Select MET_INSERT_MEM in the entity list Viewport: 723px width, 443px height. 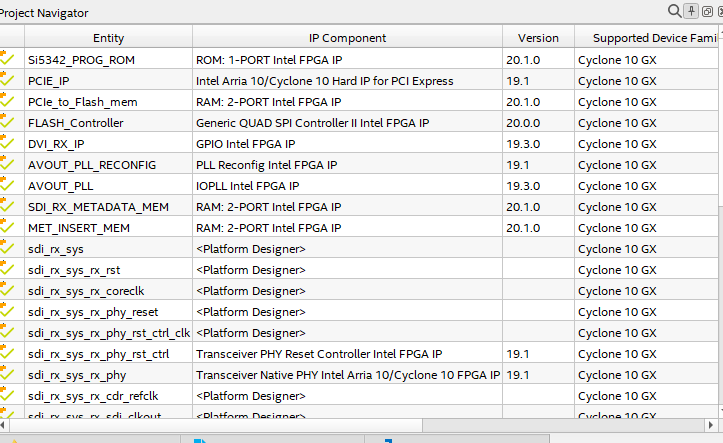click(79, 228)
